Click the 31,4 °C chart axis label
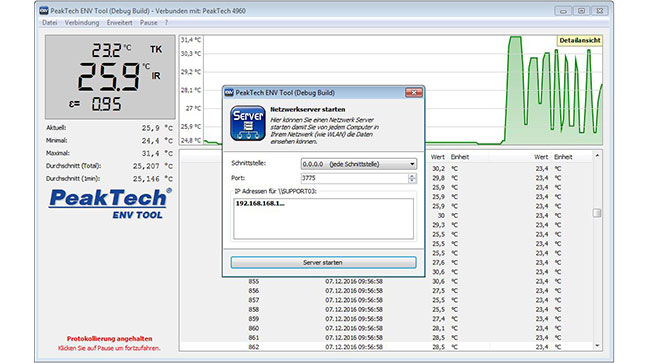 pyautogui.click(x=191, y=40)
